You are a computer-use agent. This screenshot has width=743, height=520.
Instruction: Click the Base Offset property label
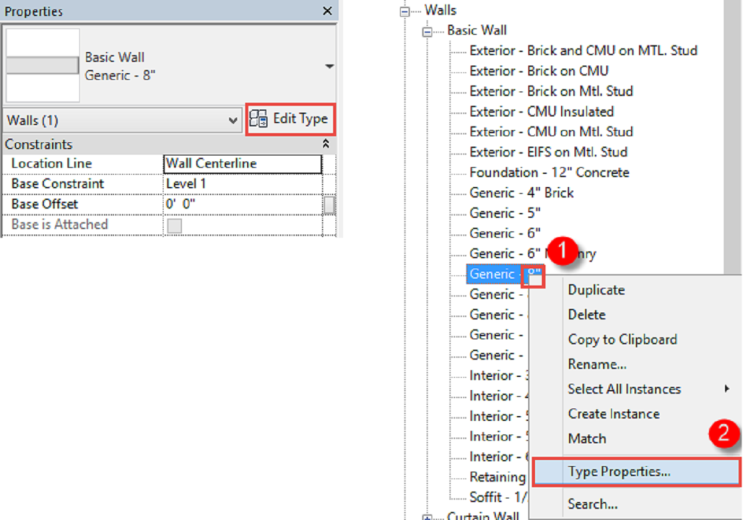[45, 204]
